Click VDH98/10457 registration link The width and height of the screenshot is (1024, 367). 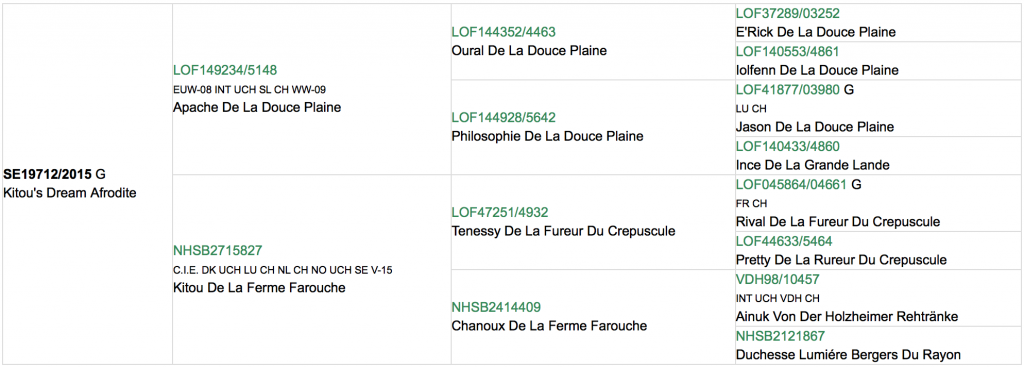pyautogui.click(x=778, y=279)
